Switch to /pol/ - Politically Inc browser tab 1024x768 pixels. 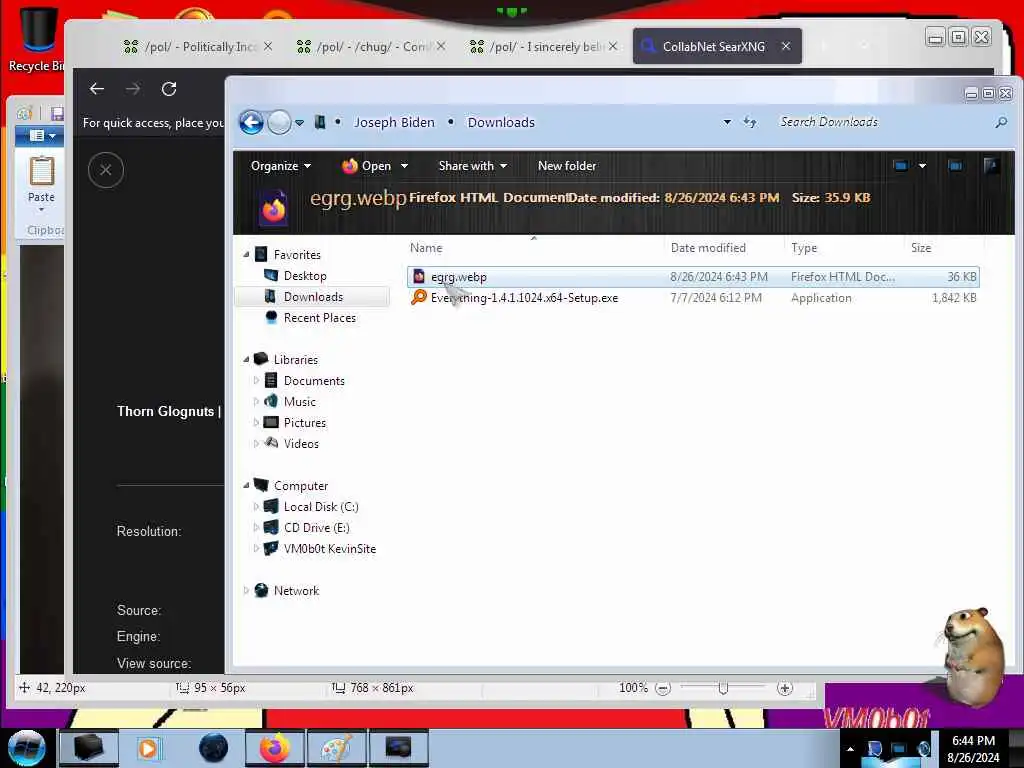coord(199,46)
